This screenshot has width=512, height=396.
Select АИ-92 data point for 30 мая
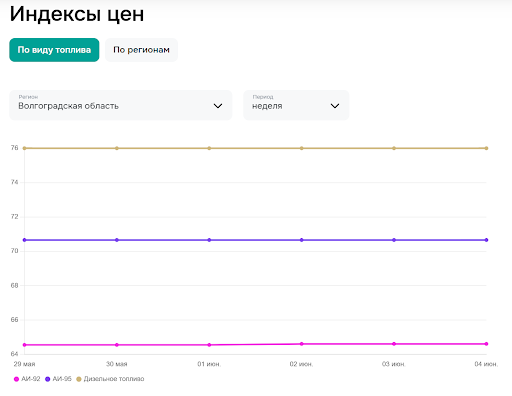pos(117,345)
